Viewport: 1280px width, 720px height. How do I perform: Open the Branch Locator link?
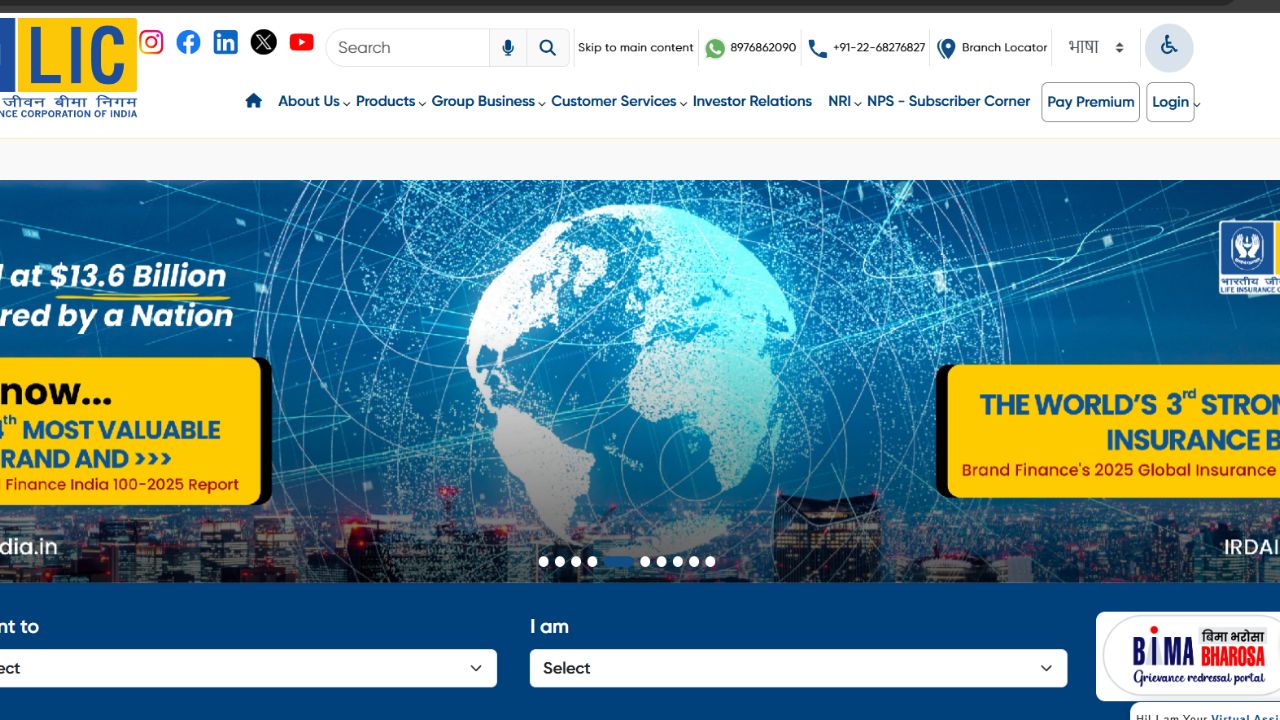click(x=992, y=48)
